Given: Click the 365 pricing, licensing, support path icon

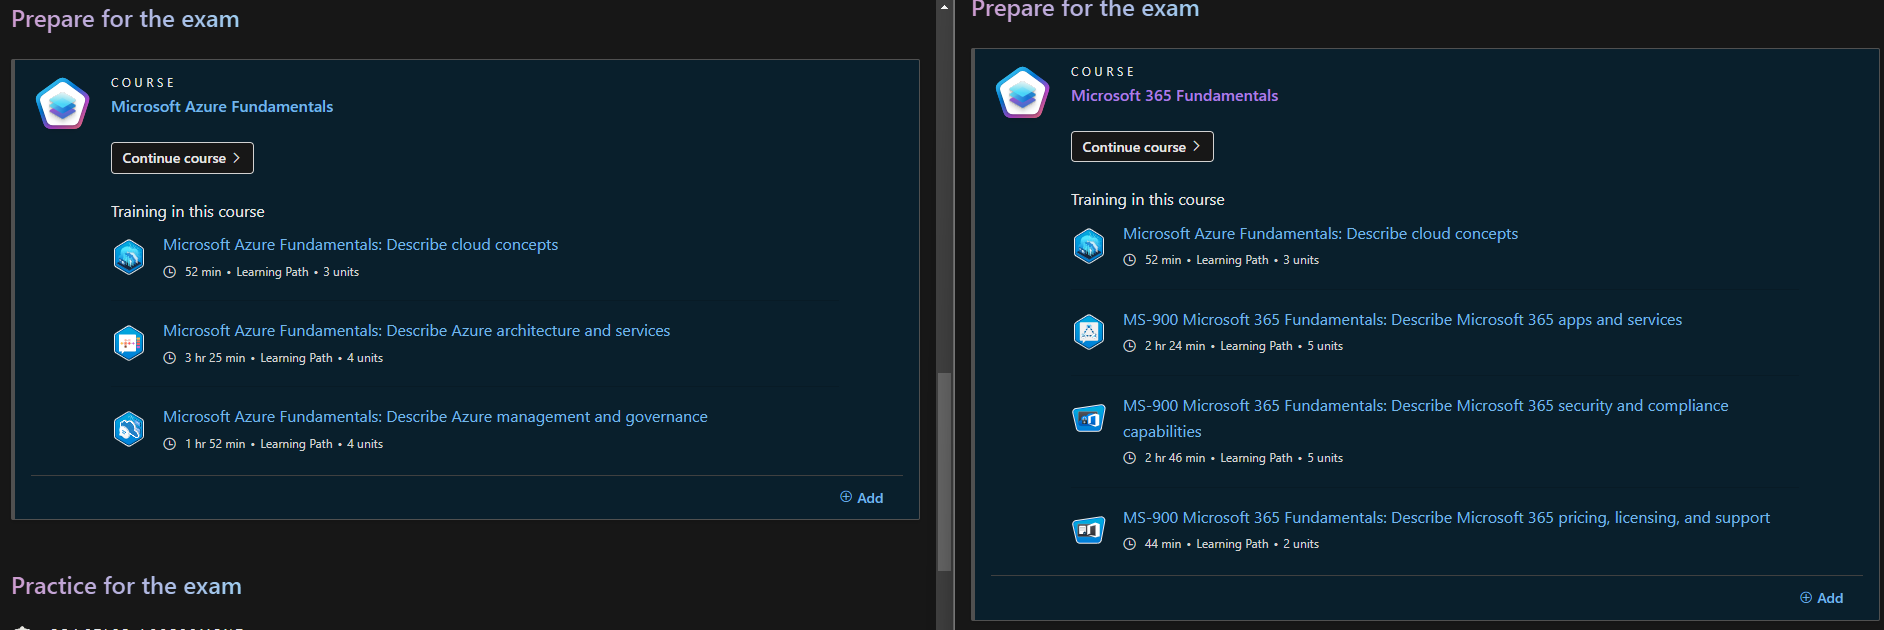Looking at the screenshot, I should coord(1089,530).
